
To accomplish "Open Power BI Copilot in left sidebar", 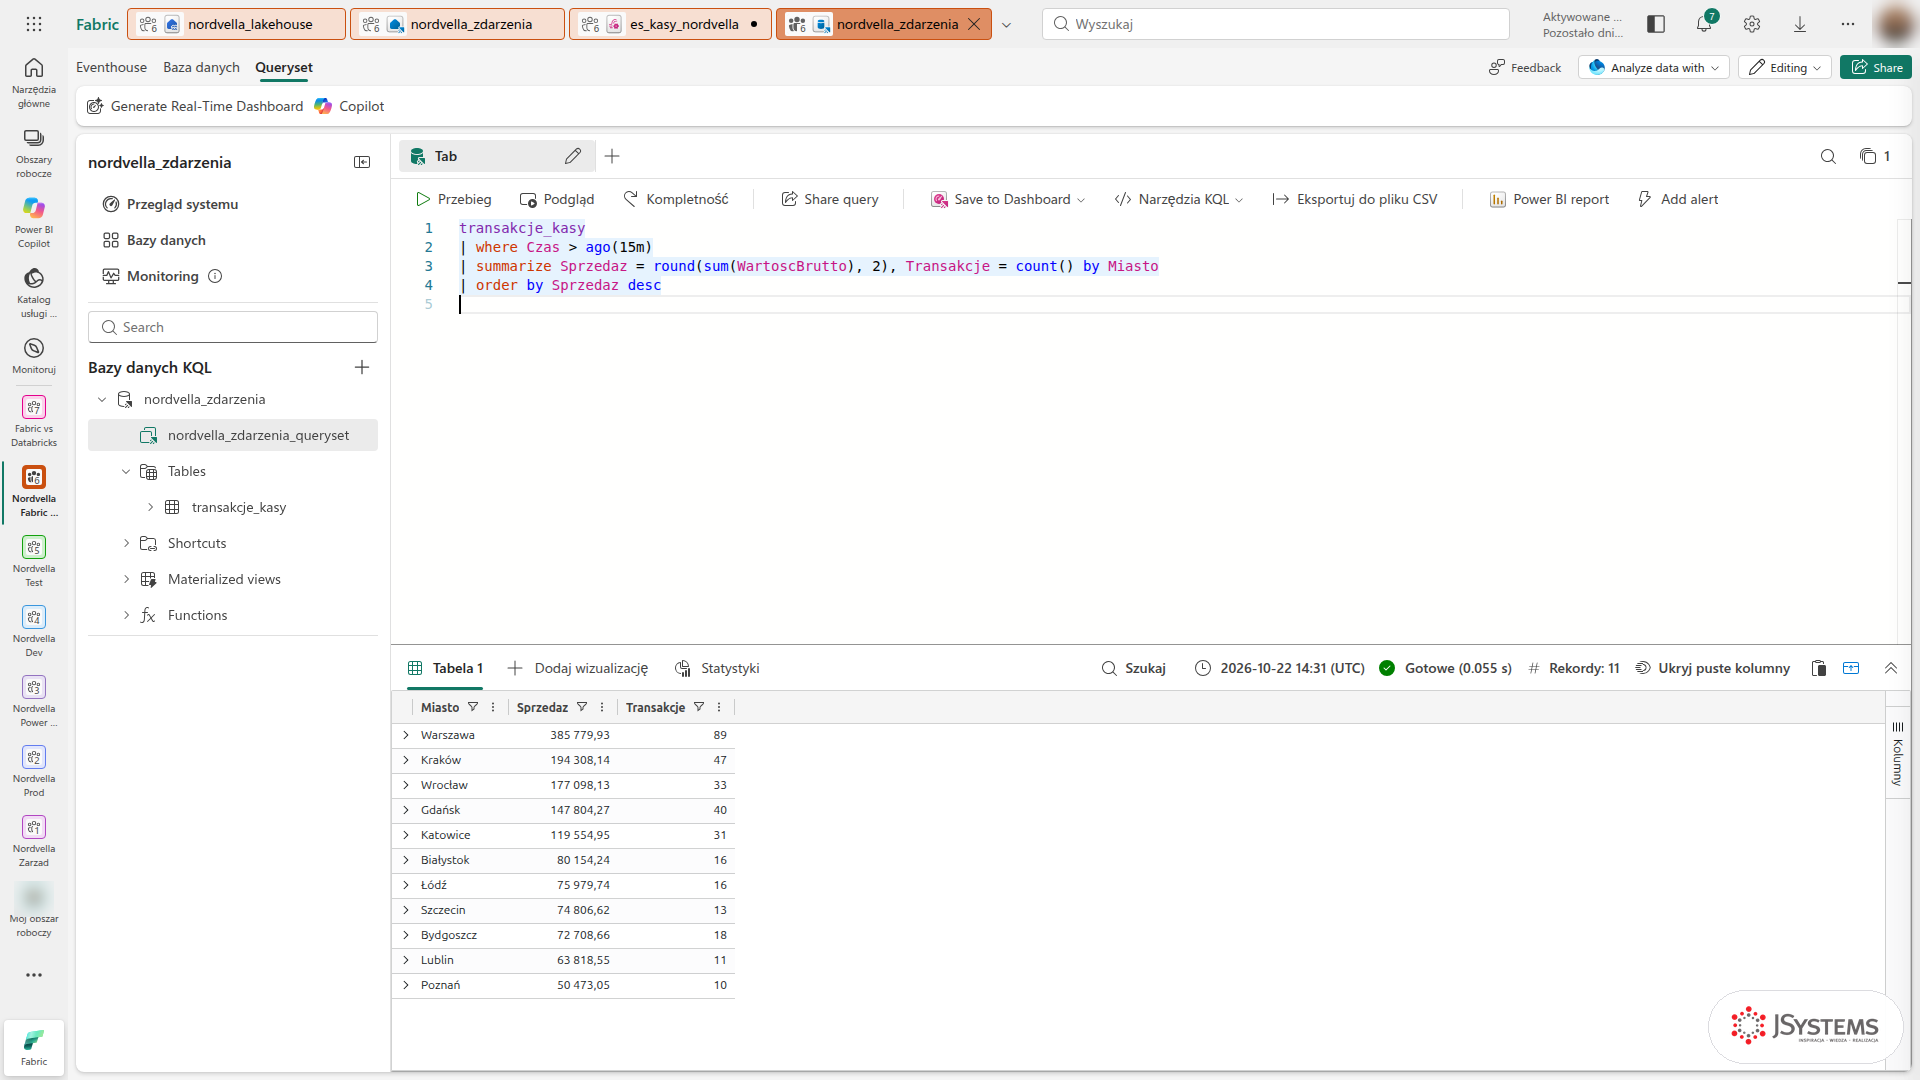I will pos(33,221).
